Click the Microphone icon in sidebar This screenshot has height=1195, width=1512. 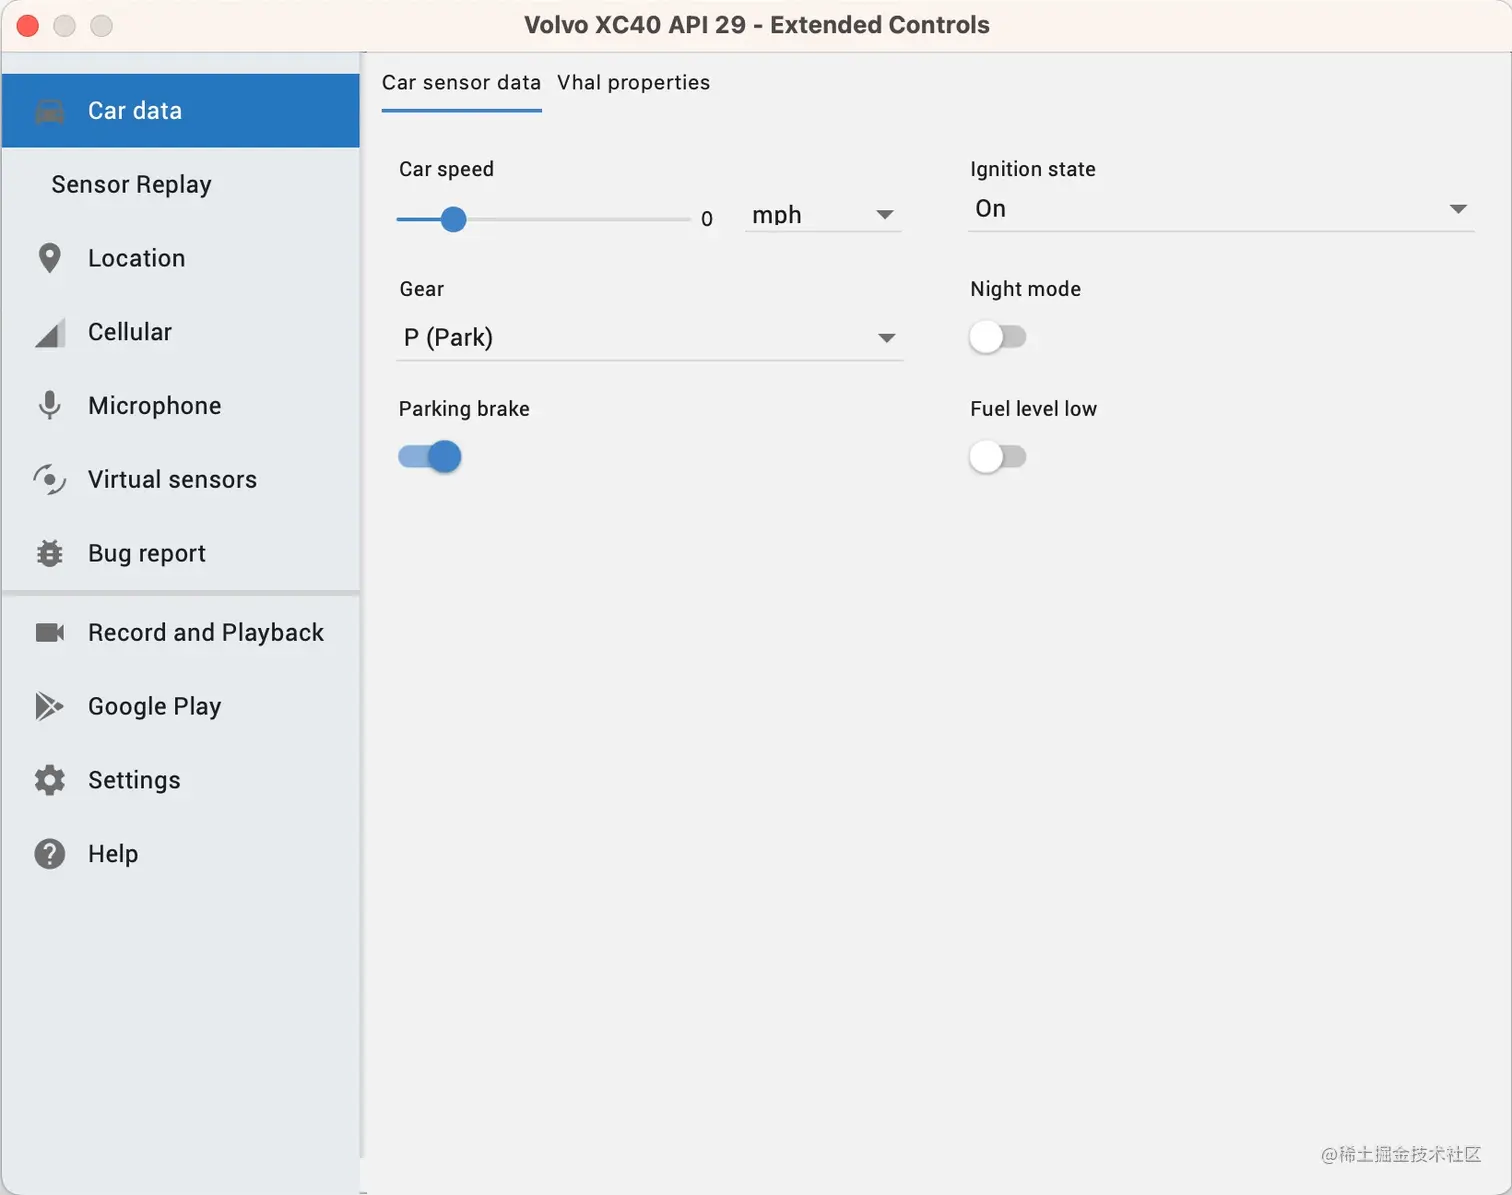point(49,405)
